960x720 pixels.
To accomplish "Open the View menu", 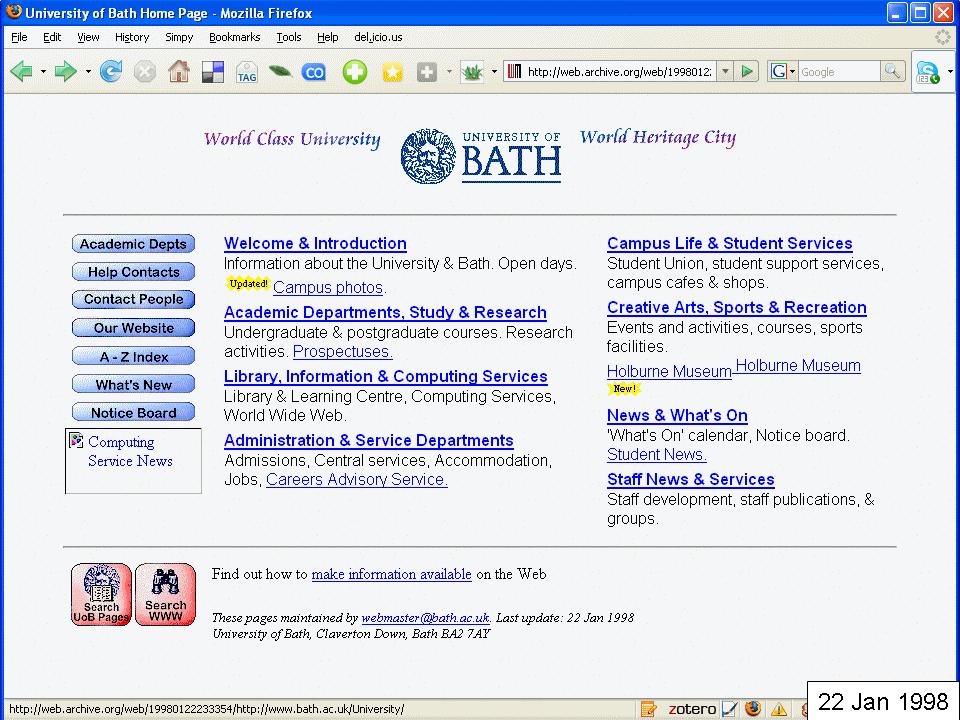I will tap(88, 37).
